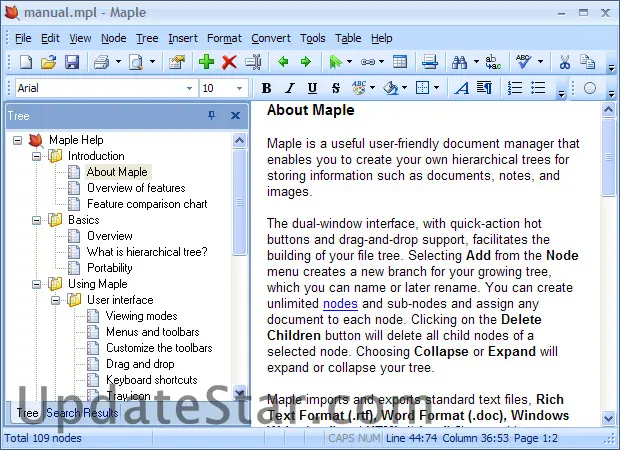Click the text color ABC swatch icon
The height and width of the screenshot is (450, 620).
(359, 88)
